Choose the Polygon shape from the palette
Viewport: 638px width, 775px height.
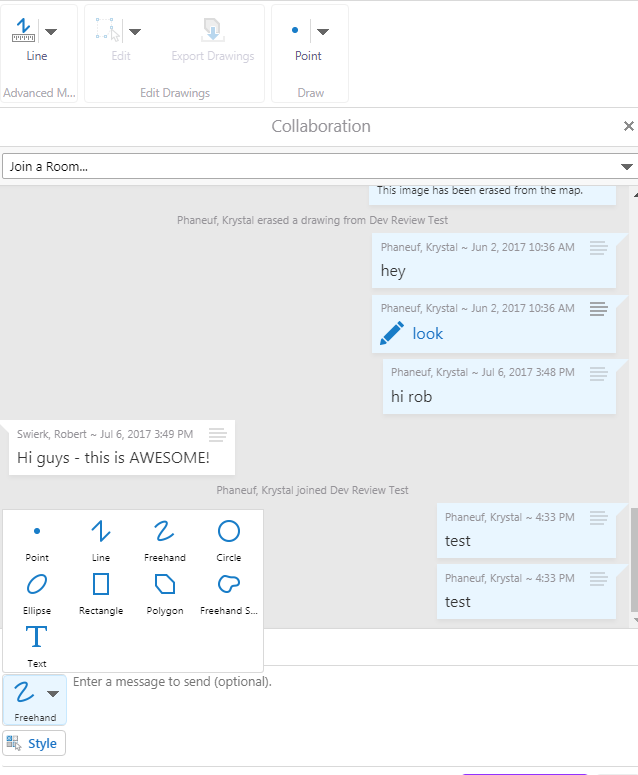click(165, 594)
